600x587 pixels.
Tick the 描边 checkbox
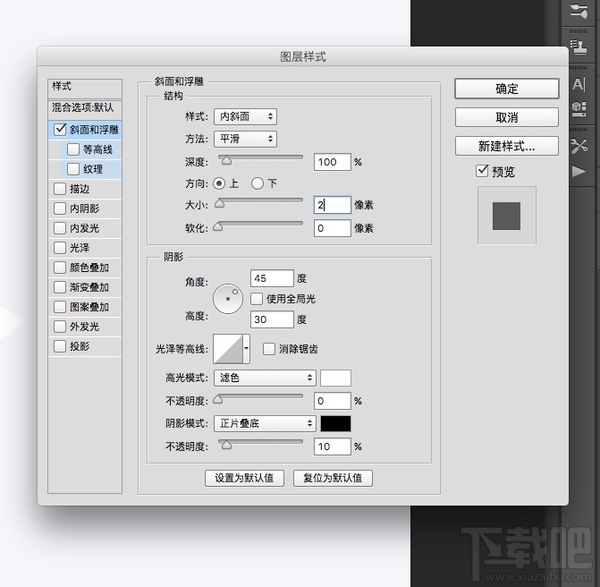click(x=60, y=189)
